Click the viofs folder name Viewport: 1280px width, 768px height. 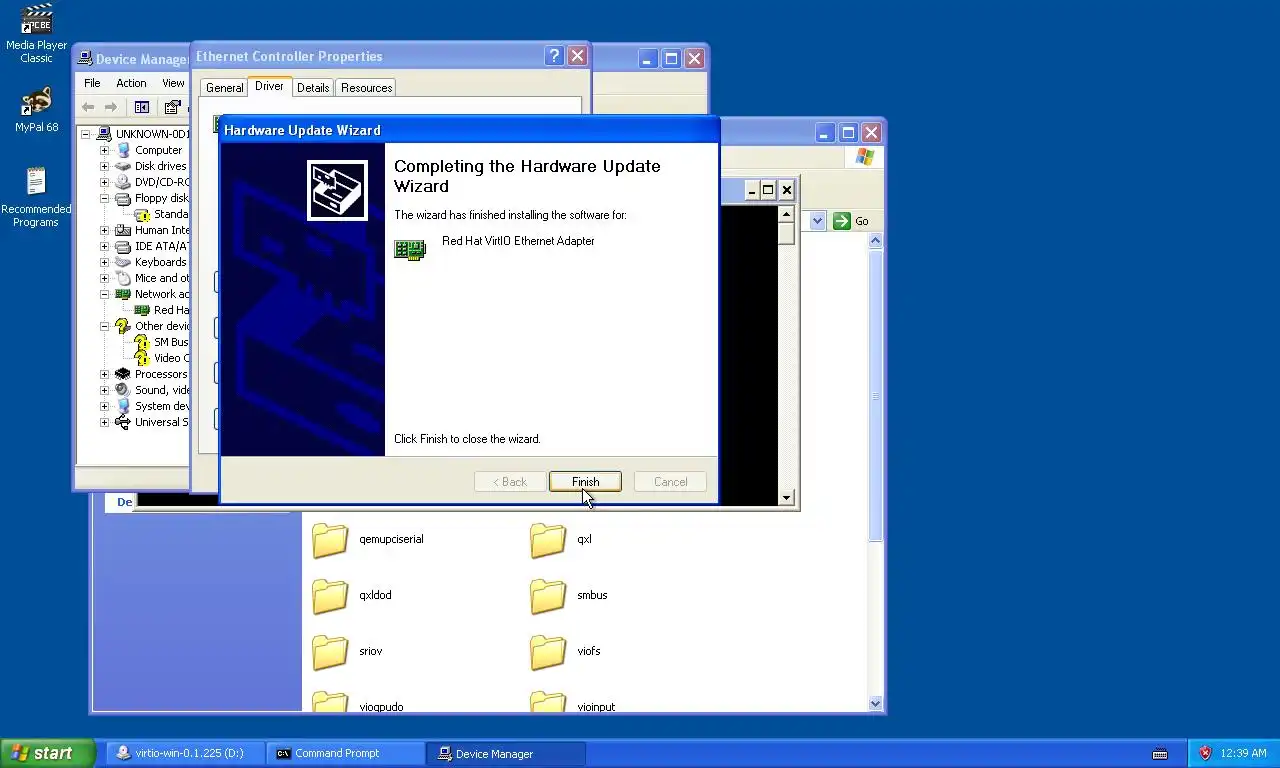pyautogui.click(x=588, y=651)
